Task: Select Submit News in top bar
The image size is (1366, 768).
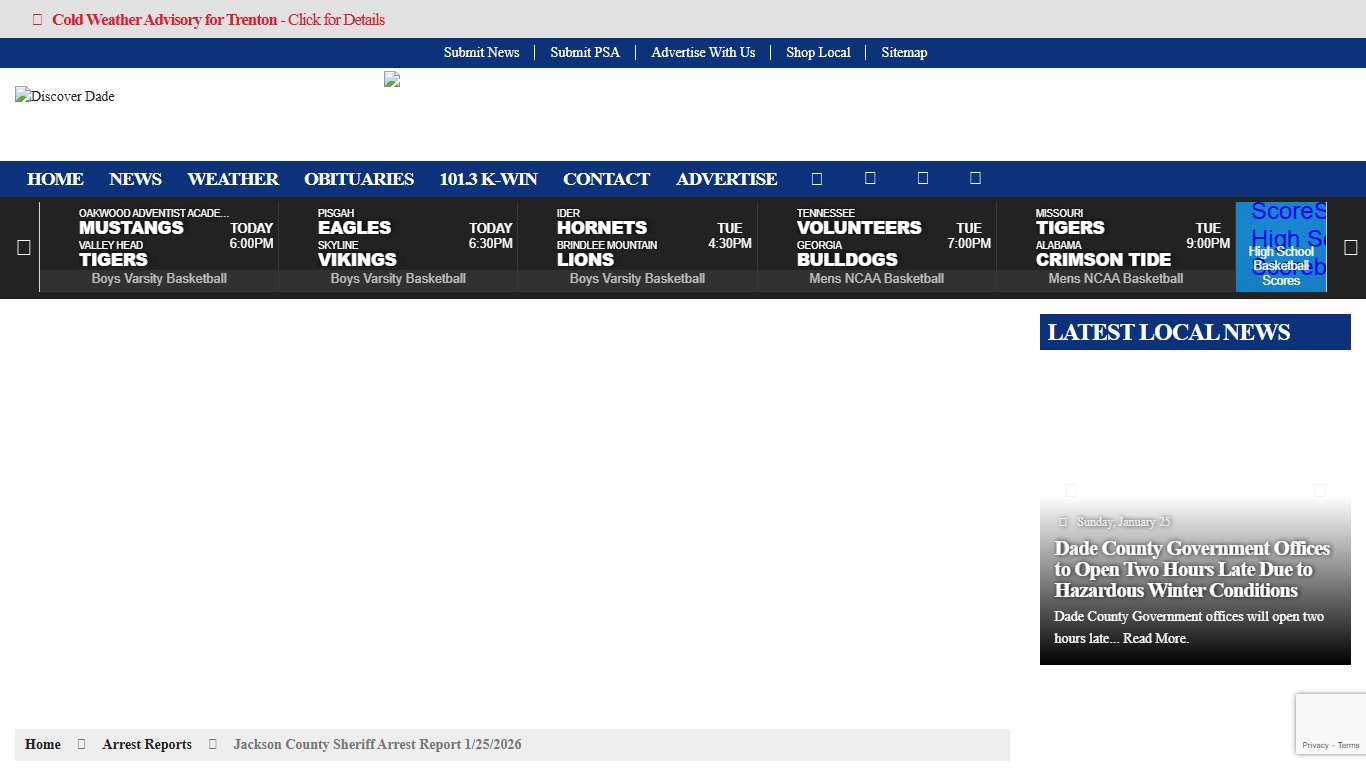Action: click(x=481, y=53)
